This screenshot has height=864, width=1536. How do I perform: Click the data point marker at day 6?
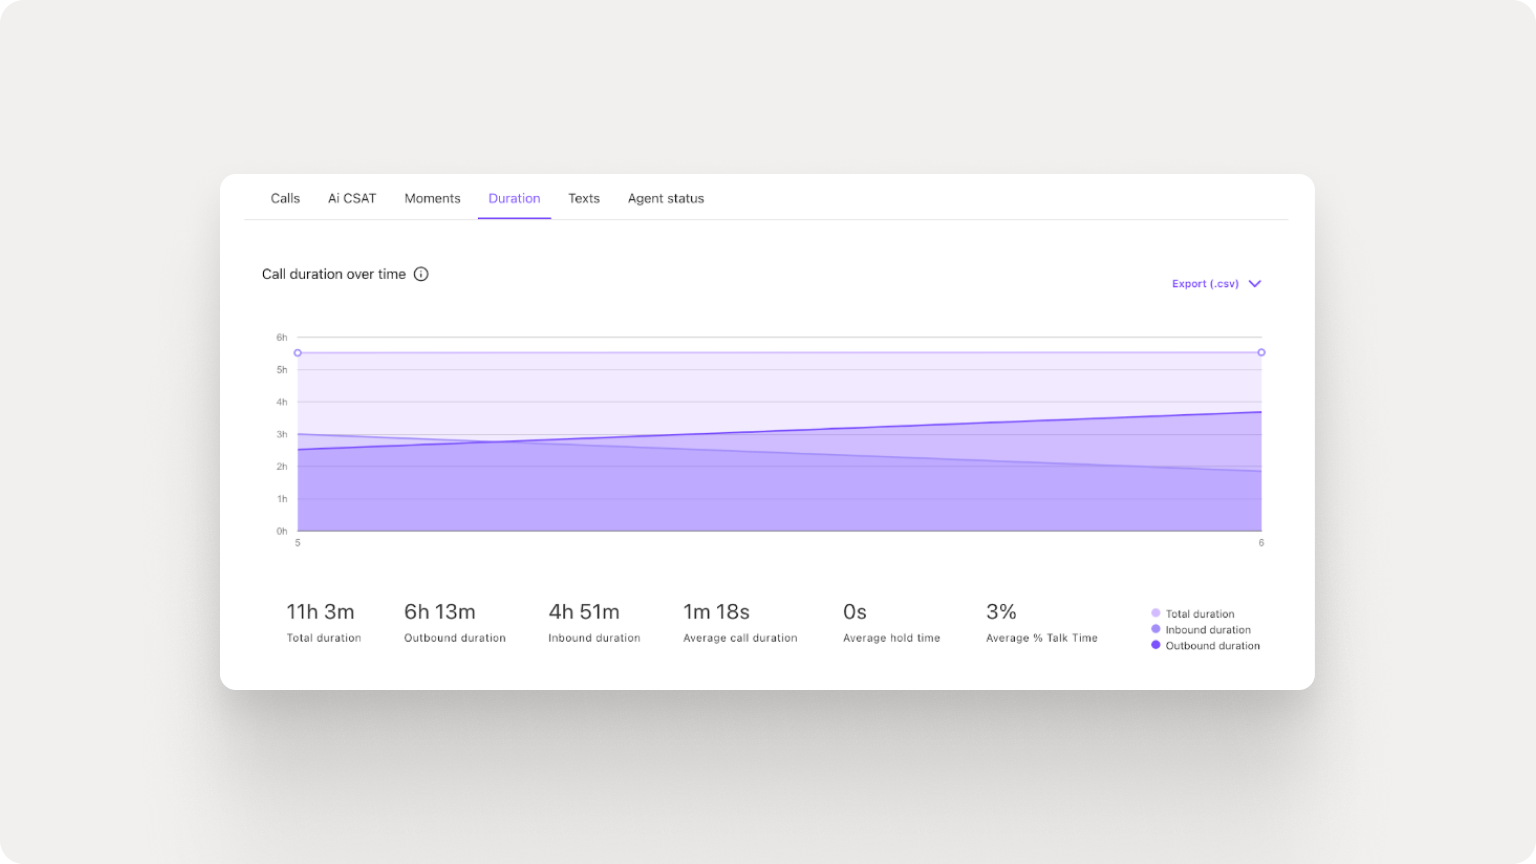(x=1261, y=352)
